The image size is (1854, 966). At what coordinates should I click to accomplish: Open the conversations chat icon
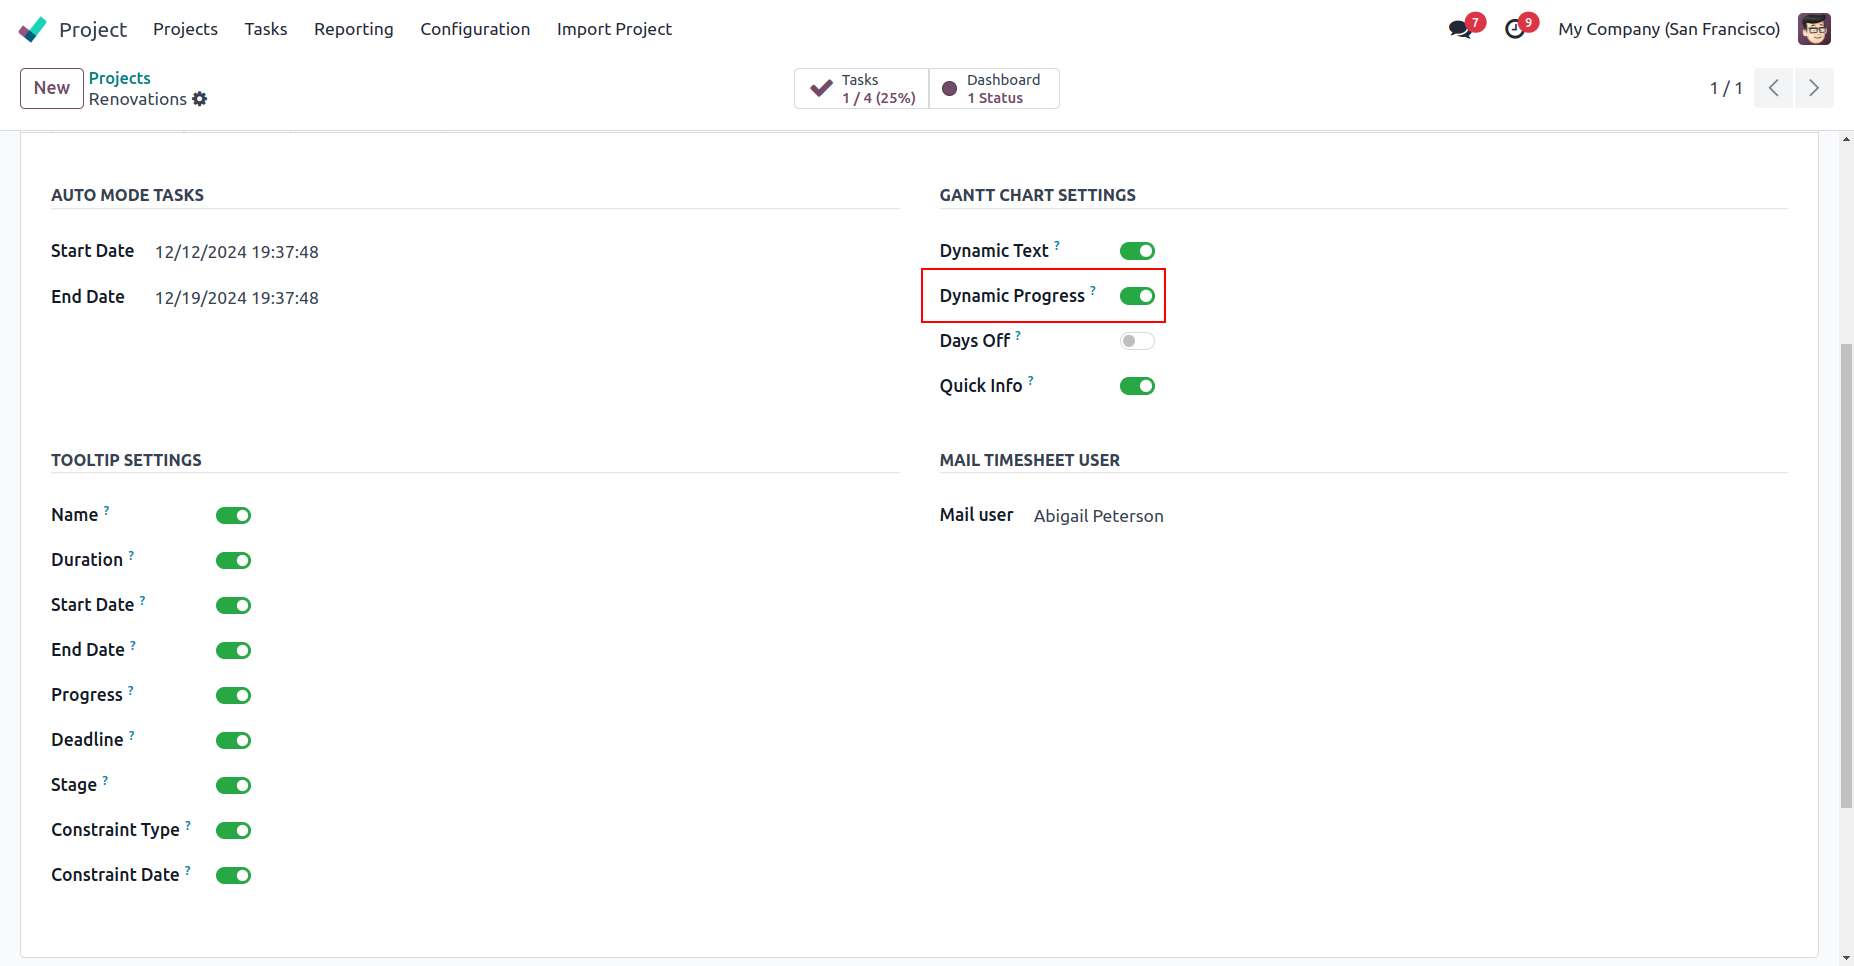pos(1460,29)
